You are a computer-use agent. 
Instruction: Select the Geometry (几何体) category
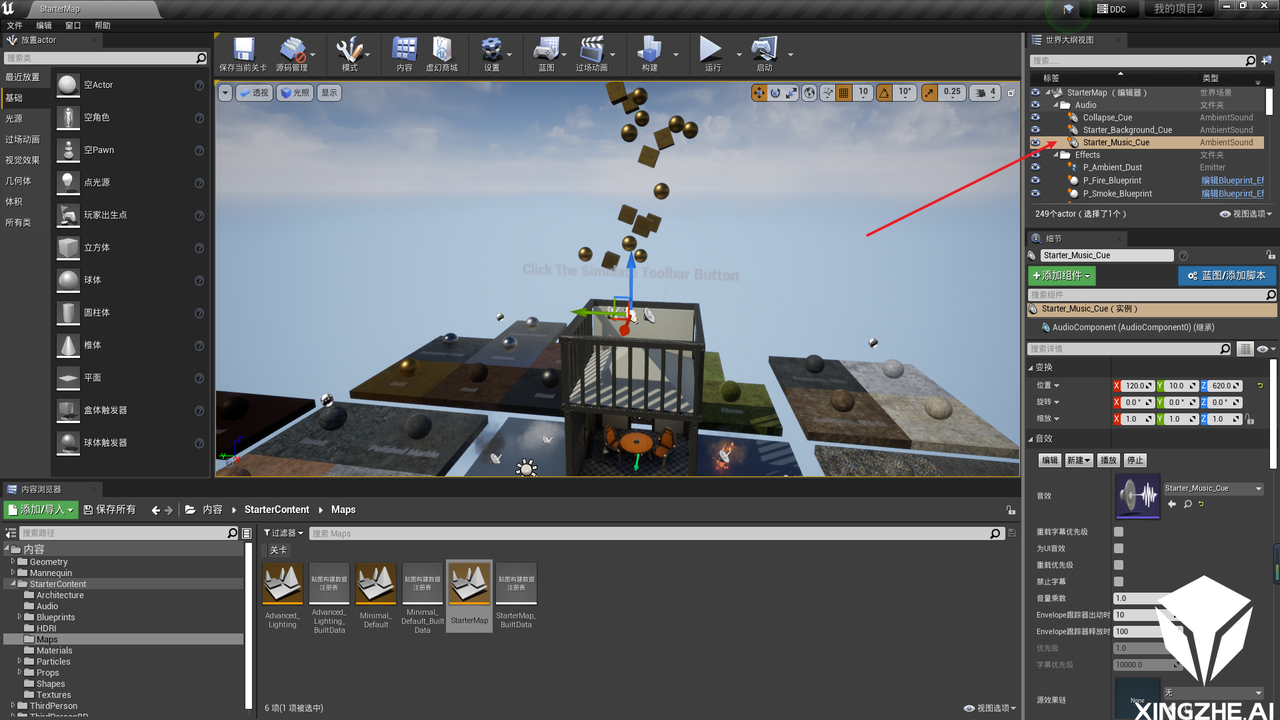pyautogui.click(x=24, y=181)
